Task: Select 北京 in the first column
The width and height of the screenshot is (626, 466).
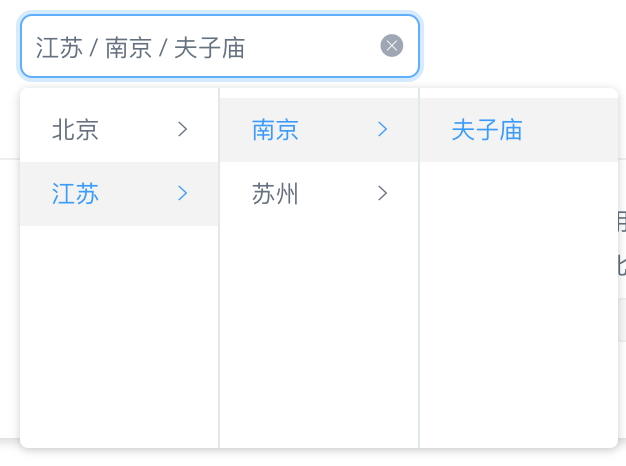Action: 76,129
